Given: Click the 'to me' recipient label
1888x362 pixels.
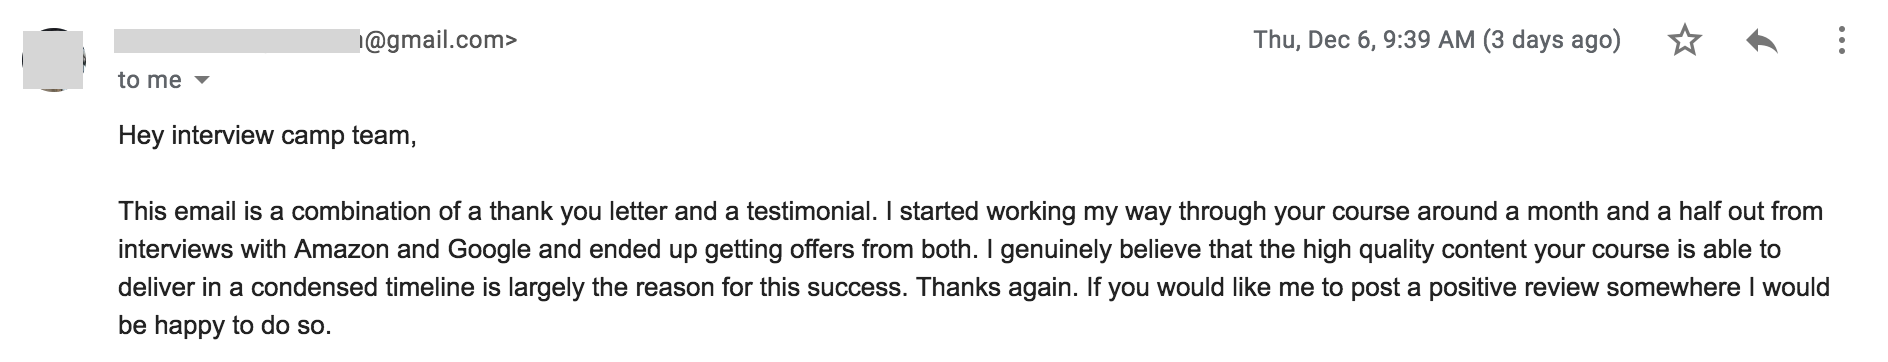Looking at the screenshot, I should (150, 80).
